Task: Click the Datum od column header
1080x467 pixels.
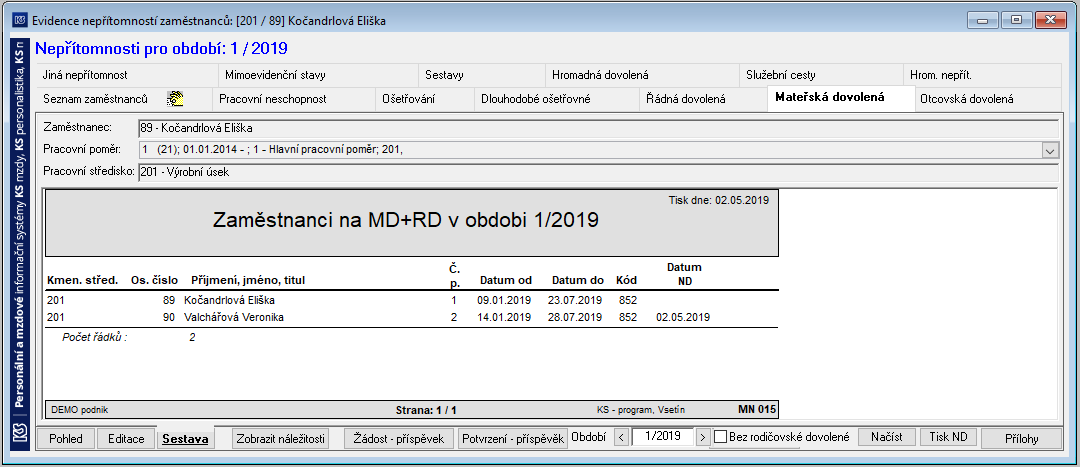Action: coord(506,280)
